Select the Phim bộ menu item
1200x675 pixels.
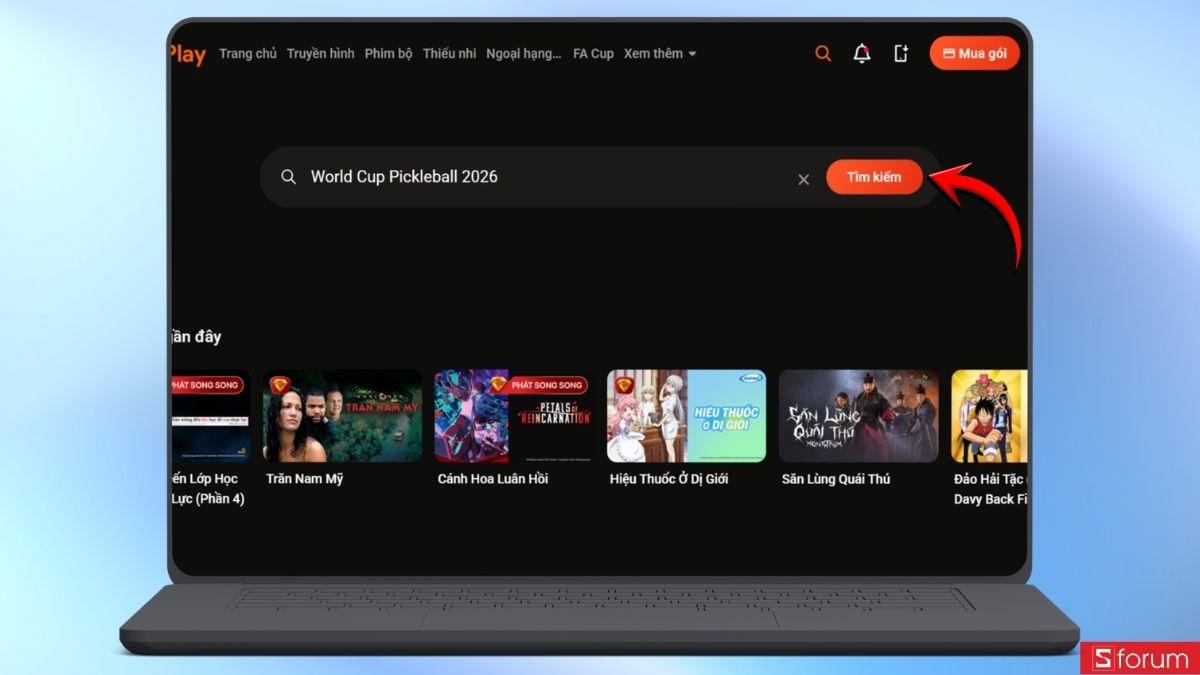point(388,54)
